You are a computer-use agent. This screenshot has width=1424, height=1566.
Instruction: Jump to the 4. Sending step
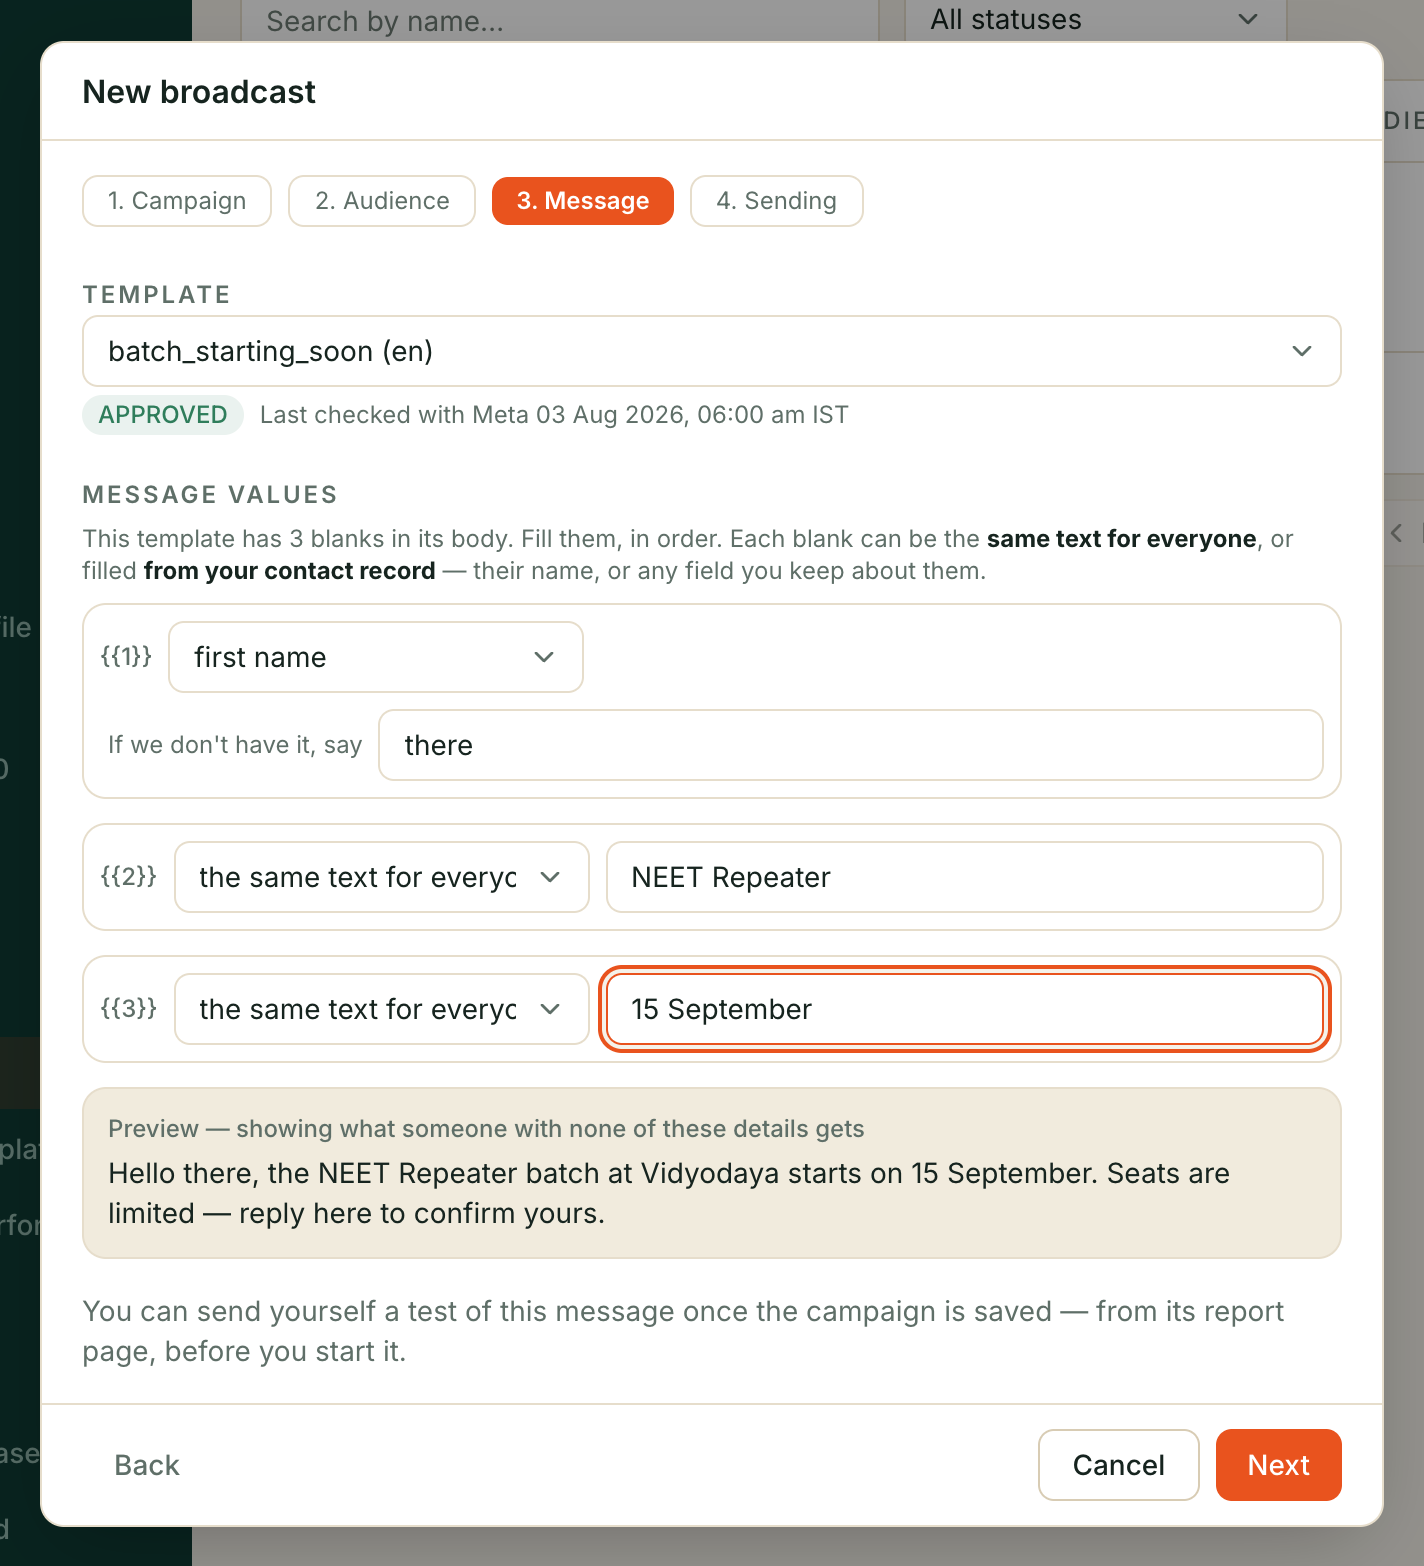click(x=777, y=201)
